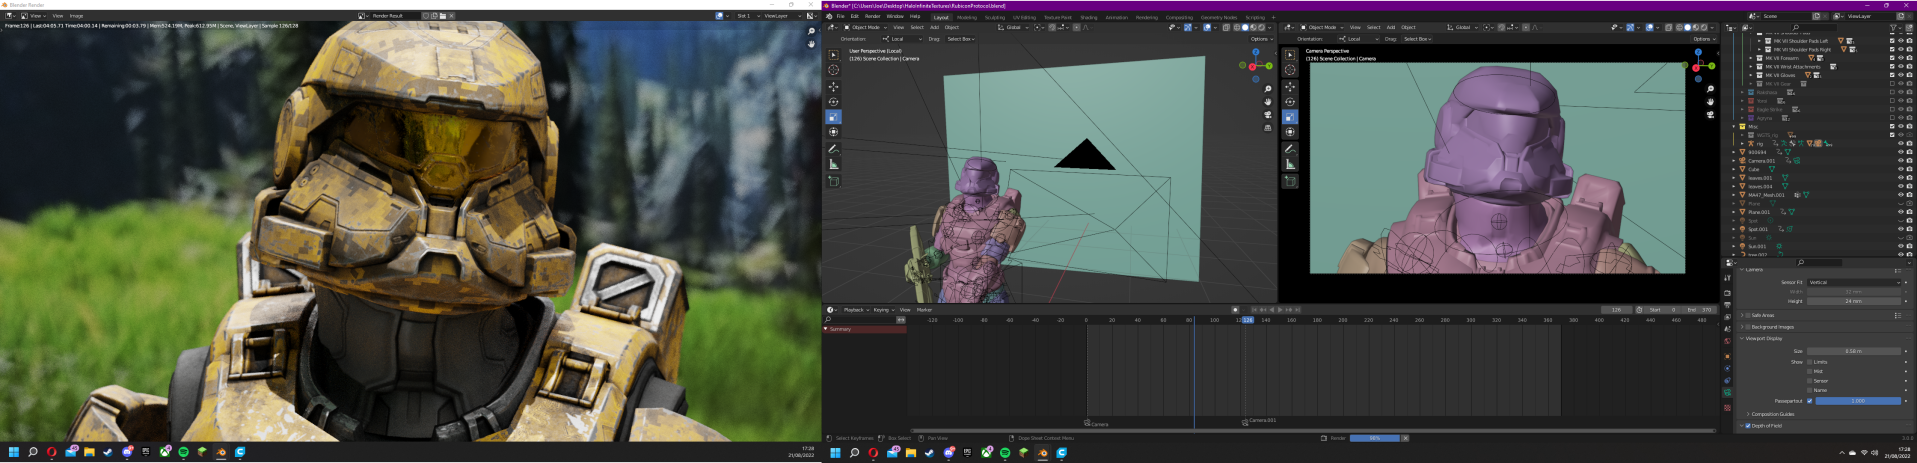Switch to the Geometry Nodes workspace tab
The height and width of the screenshot is (463, 1917).
pos(1219,17)
